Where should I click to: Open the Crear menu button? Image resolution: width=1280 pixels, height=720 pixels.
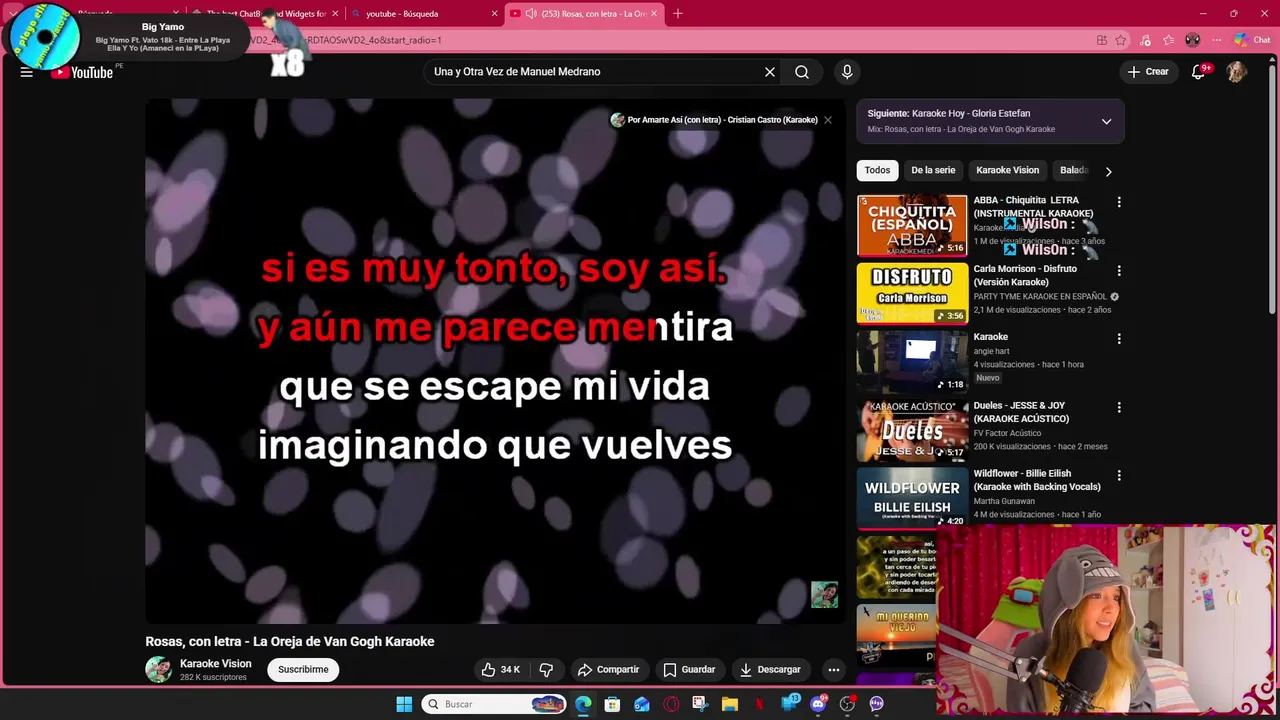point(1148,72)
